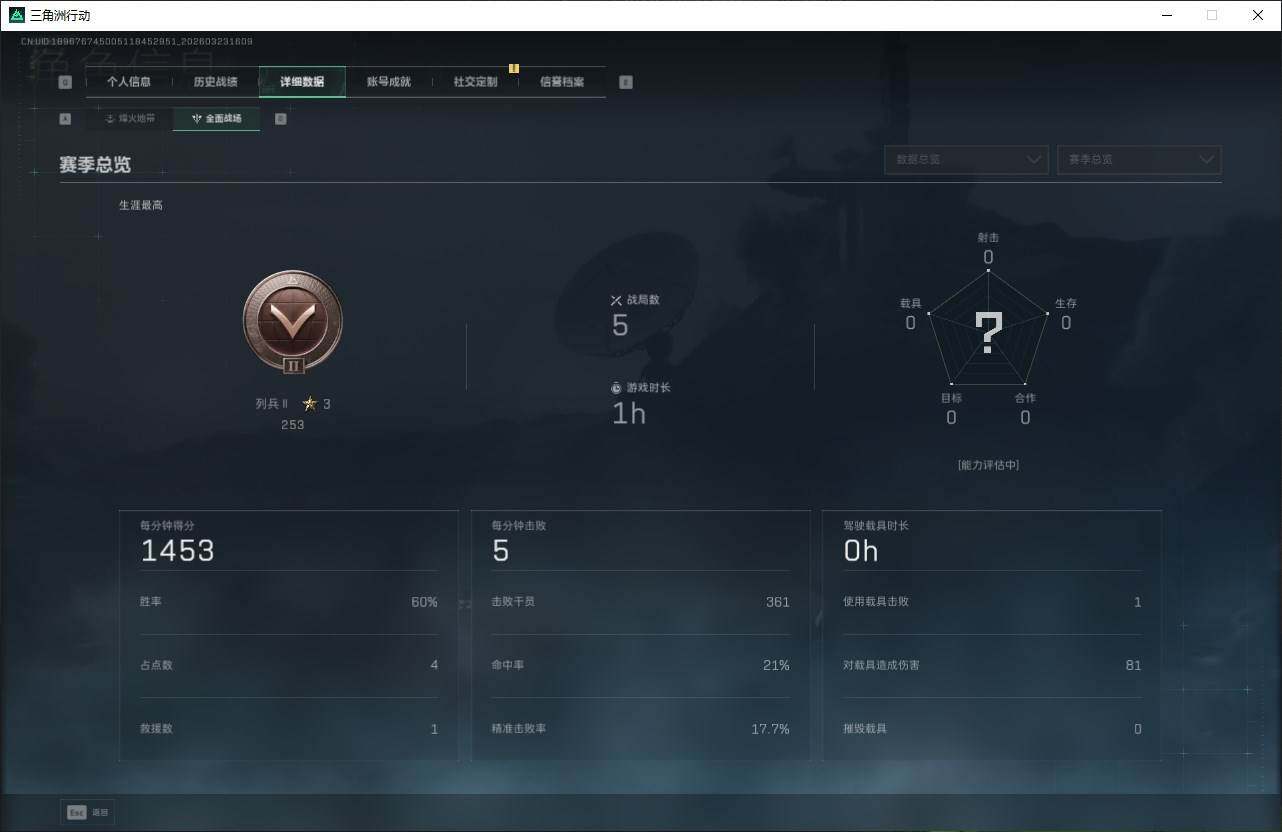Click the rank score 253

point(292,425)
